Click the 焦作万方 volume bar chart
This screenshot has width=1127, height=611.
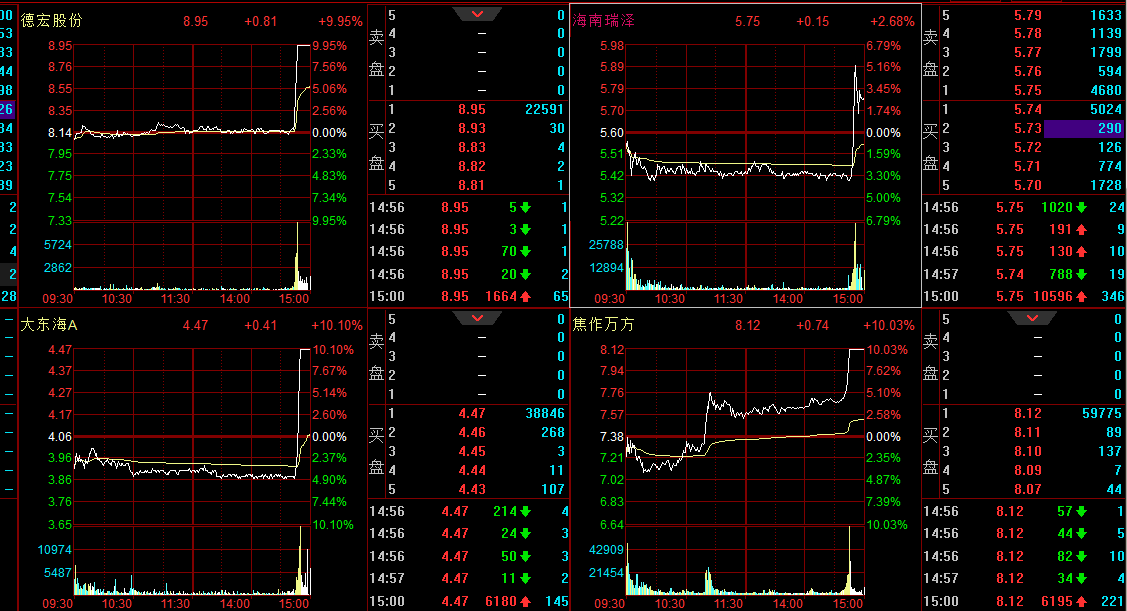pos(745,560)
